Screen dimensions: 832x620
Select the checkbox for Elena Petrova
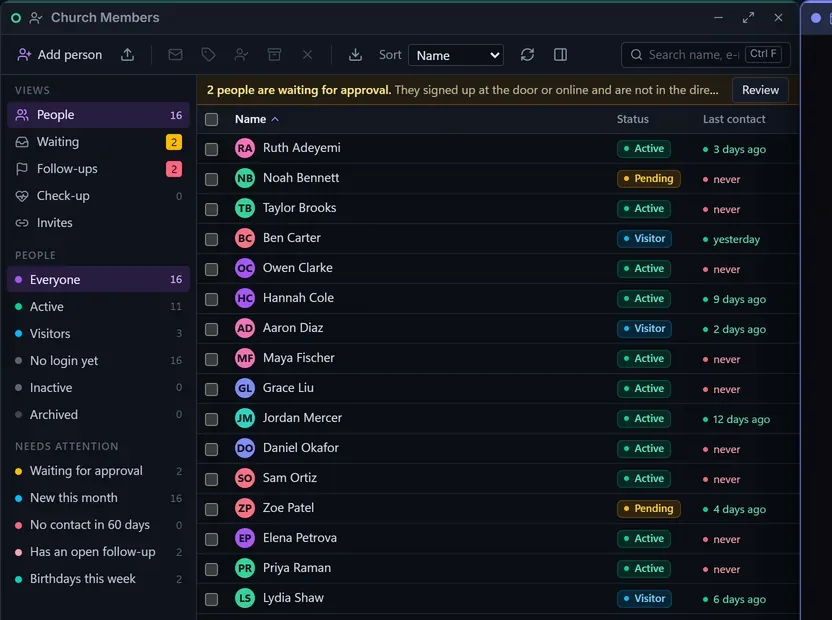(212, 539)
